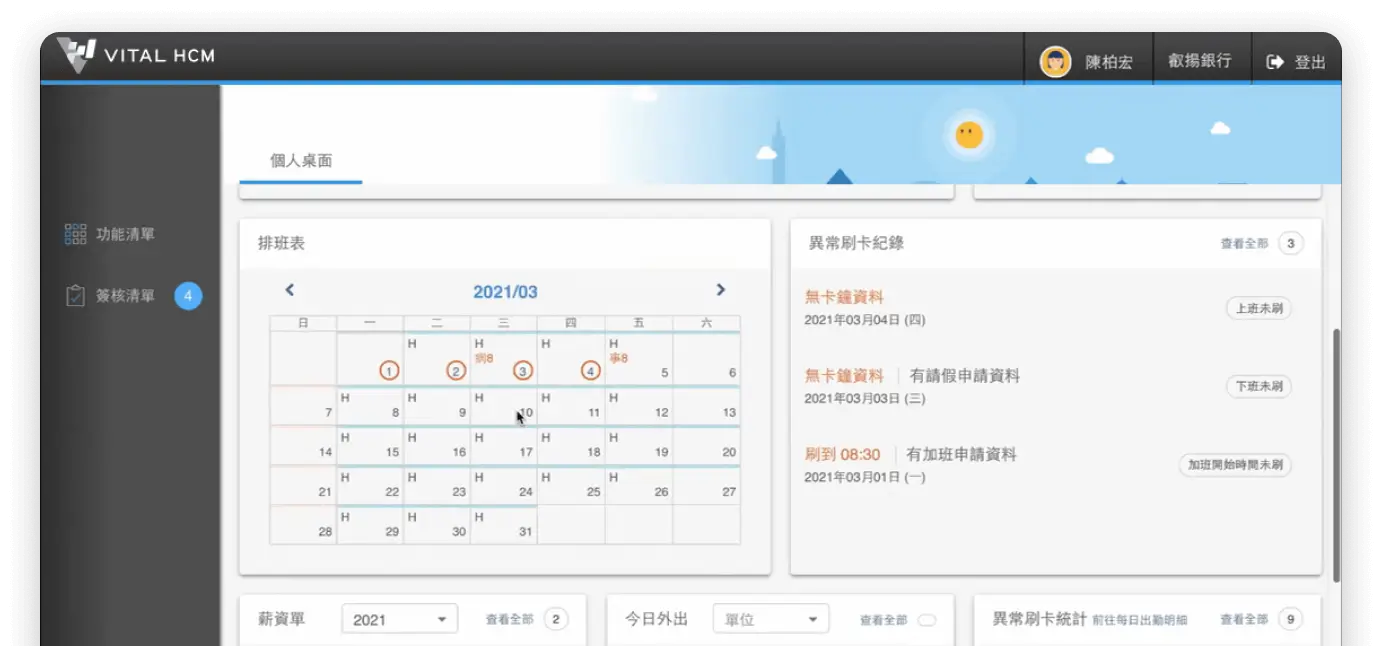
Task: Go to next month in 排班表
Action: (720, 290)
